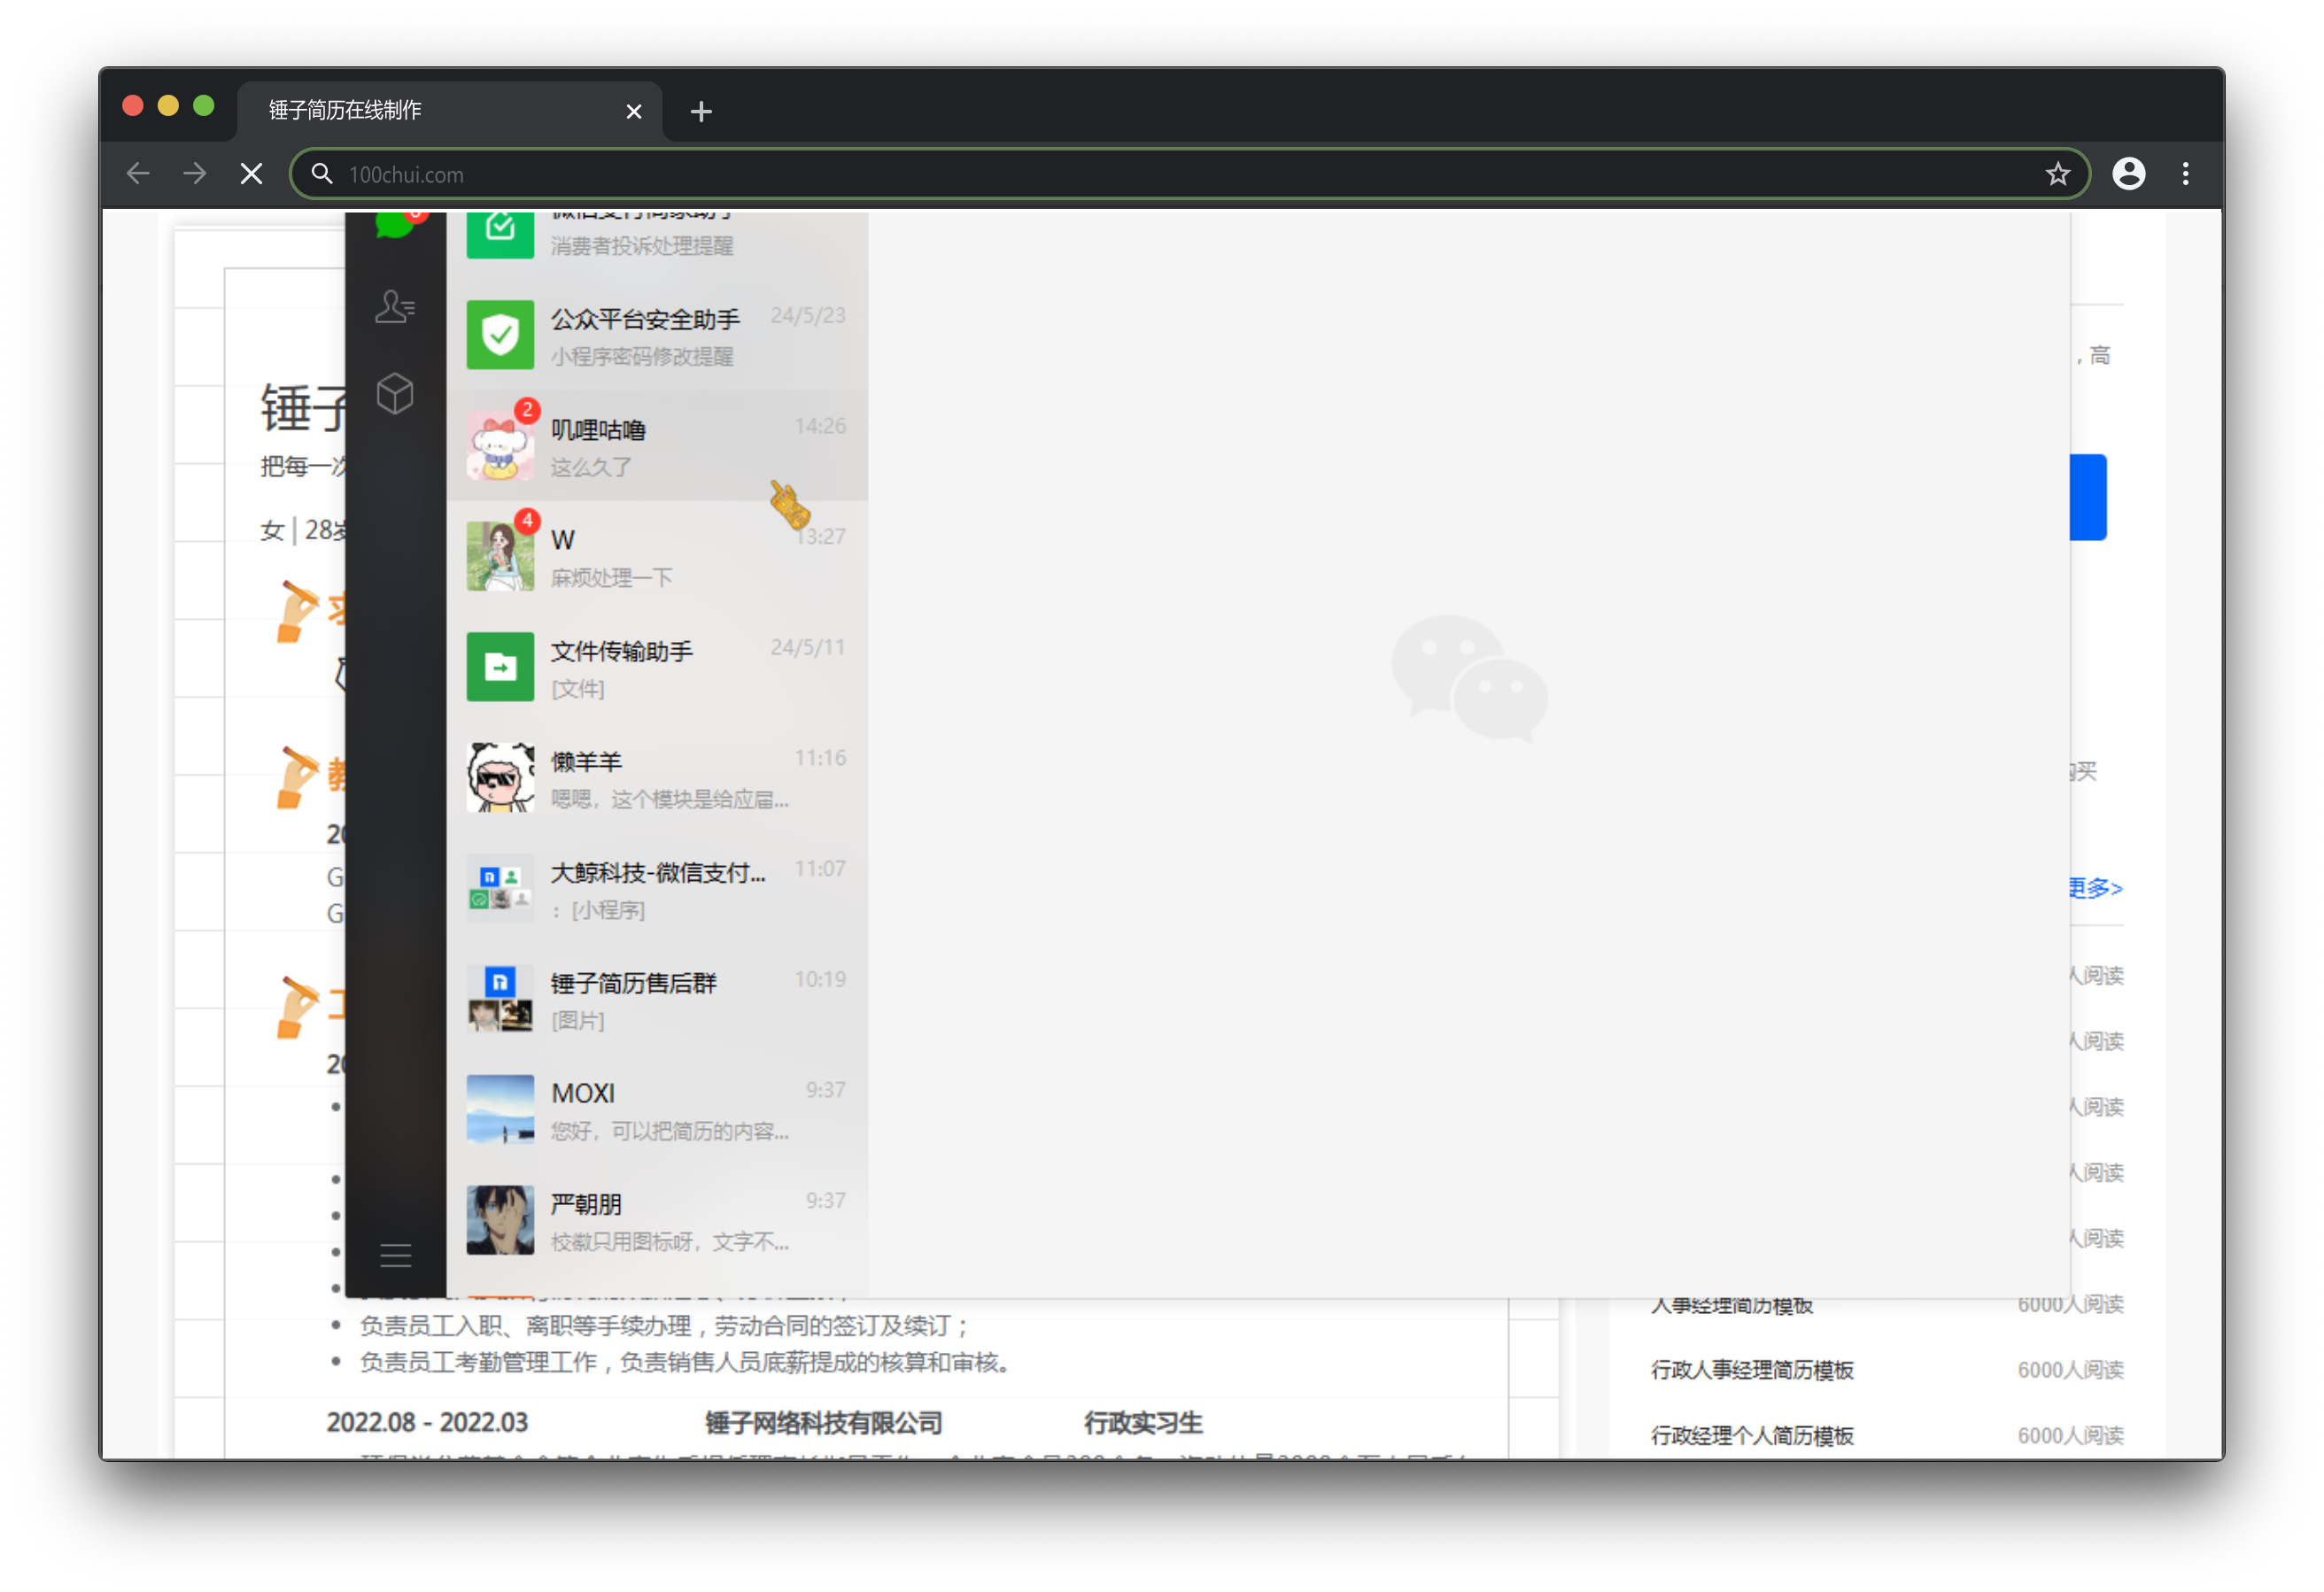
Task: Click the blue button at page right edge
Action: coord(2088,498)
